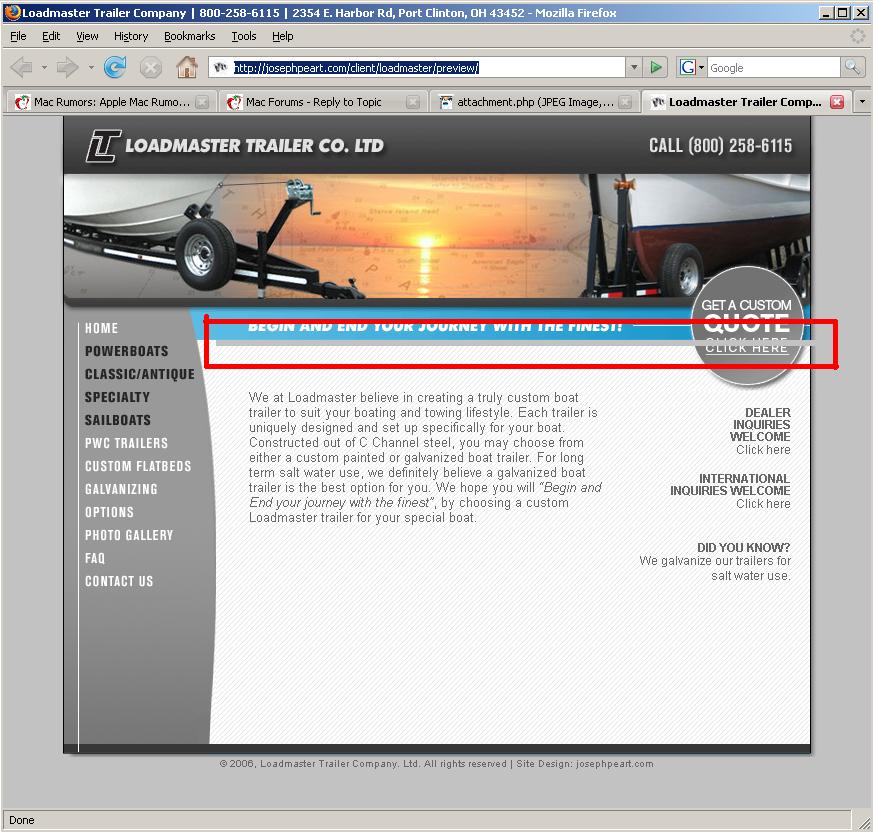Click the site favicon in the address bar
The image size is (873, 832).
pyautogui.click(x=220, y=67)
